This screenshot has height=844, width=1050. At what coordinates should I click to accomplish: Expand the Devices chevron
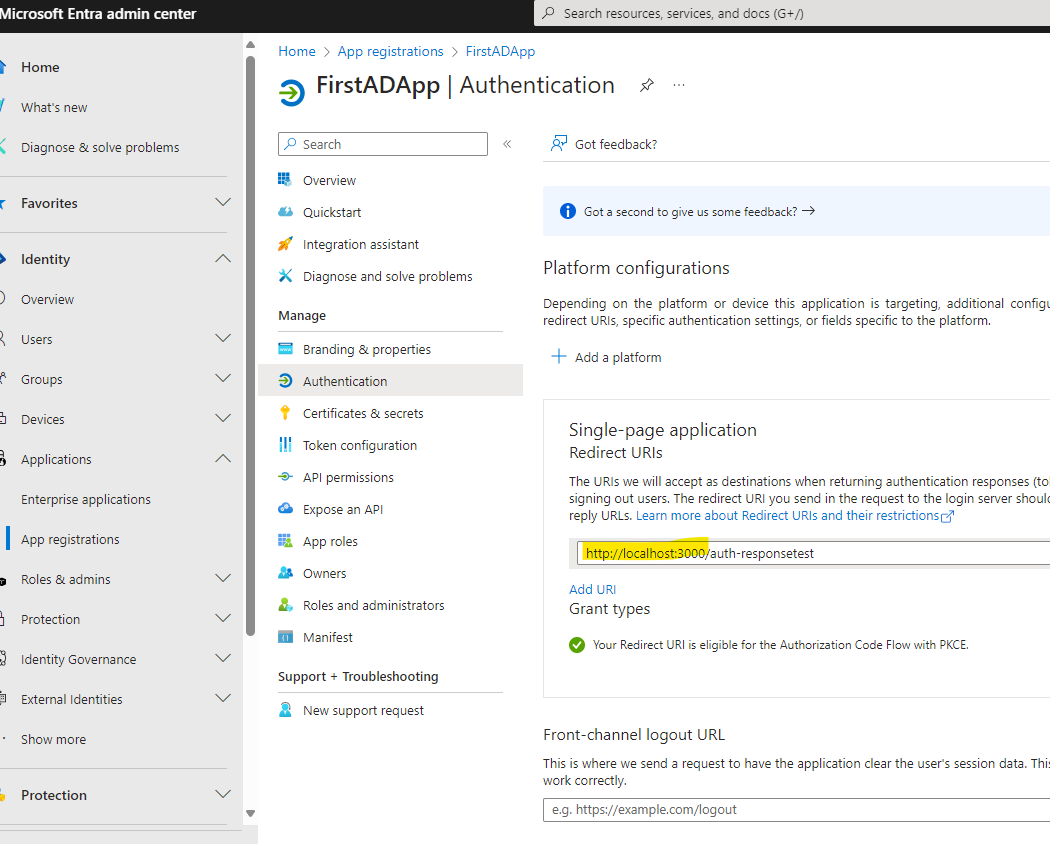pyautogui.click(x=223, y=419)
